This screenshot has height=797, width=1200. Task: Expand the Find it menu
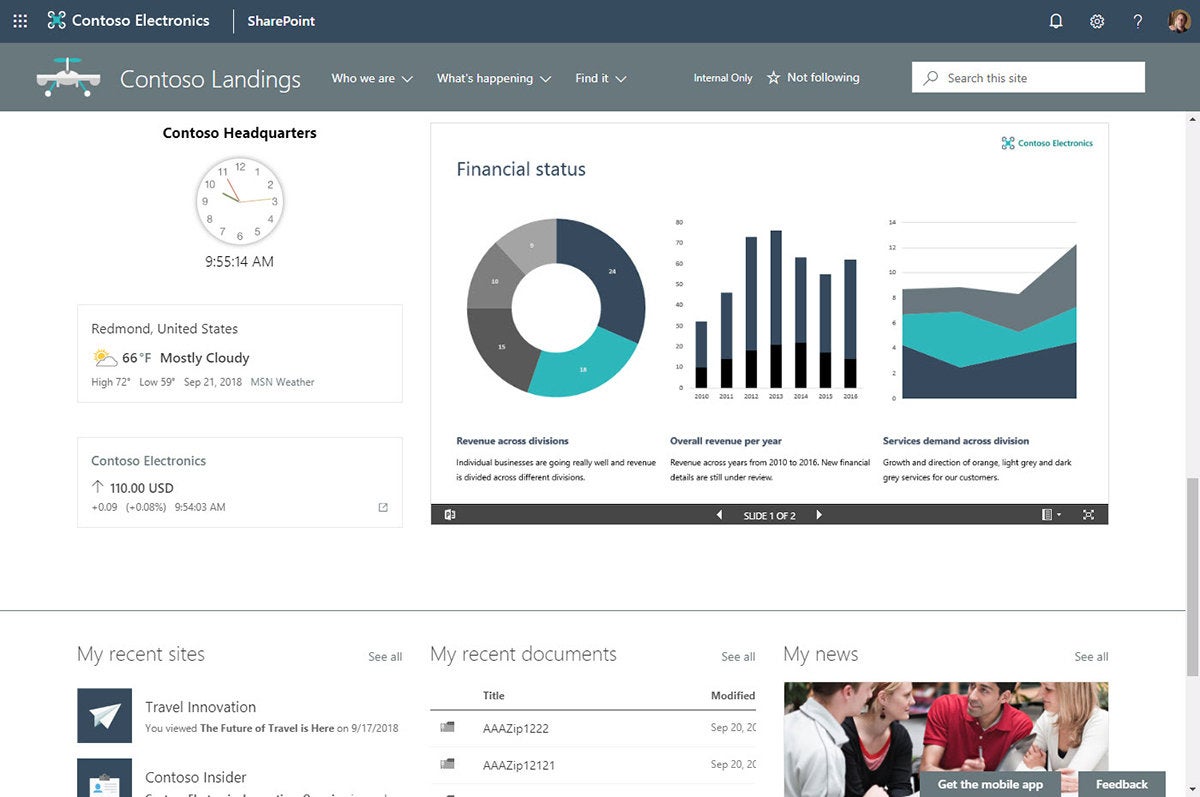click(x=601, y=78)
